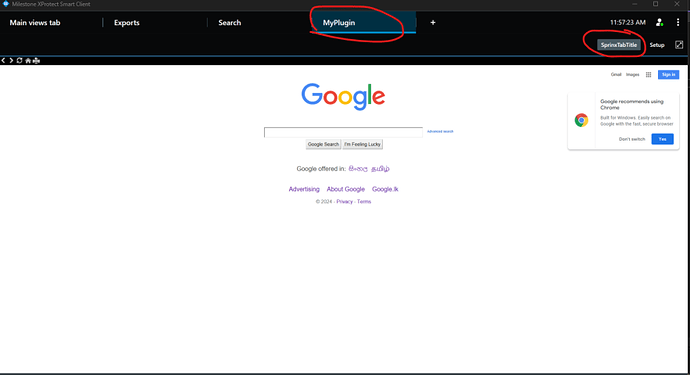Open the user status icon
Screen dimensions: 690x375
tap(659, 22)
